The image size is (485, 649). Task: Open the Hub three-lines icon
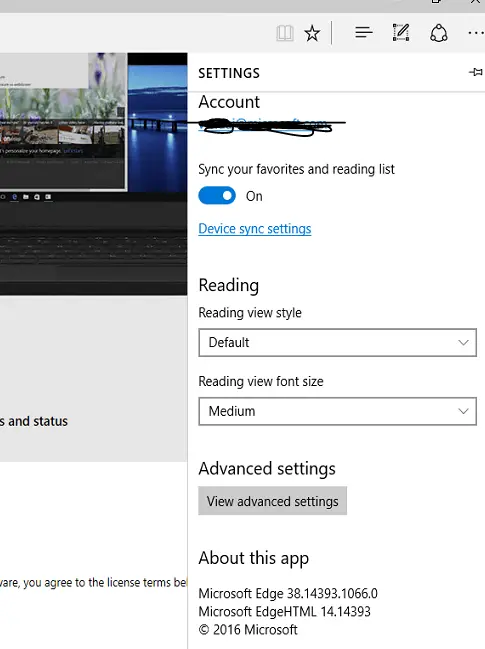364,32
